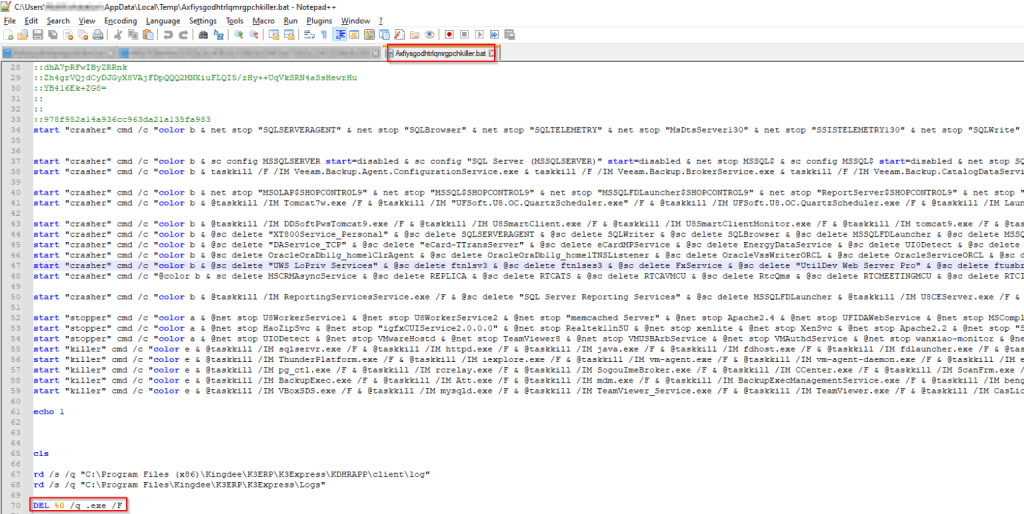Viewport: 1024px width, 514px height.
Task: Click line number 59 in the margin
Action: pyautogui.click(x=17, y=391)
